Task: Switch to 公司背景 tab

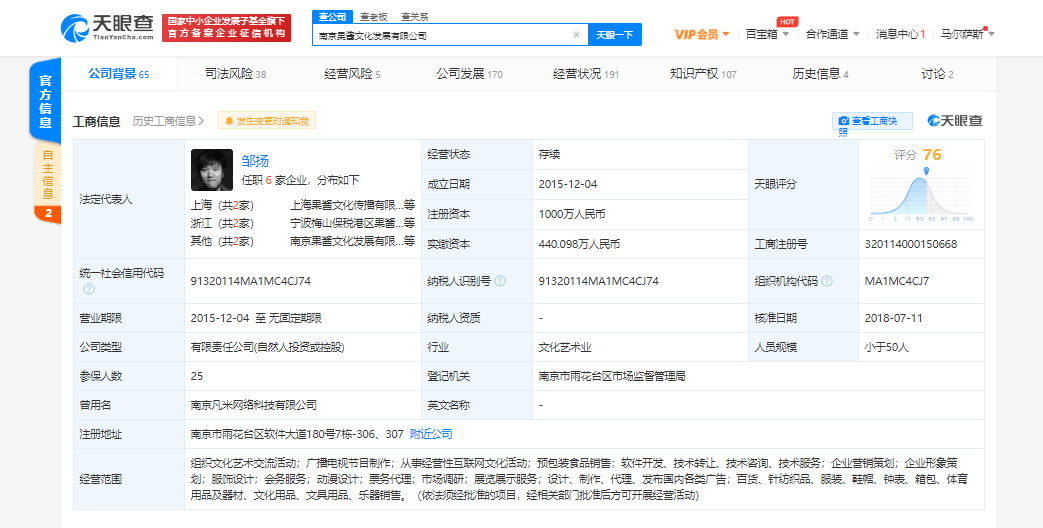Action: tap(118, 74)
